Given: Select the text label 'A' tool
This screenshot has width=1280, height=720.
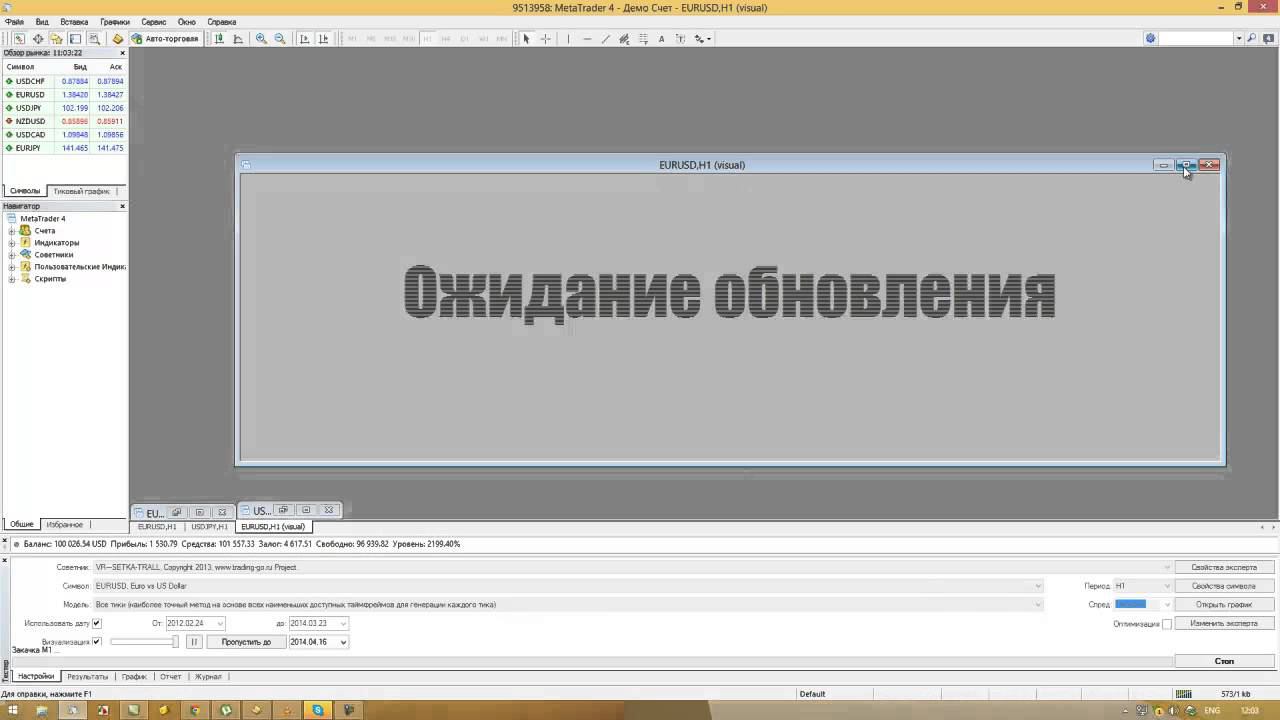Looking at the screenshot, I should [661, 39].
